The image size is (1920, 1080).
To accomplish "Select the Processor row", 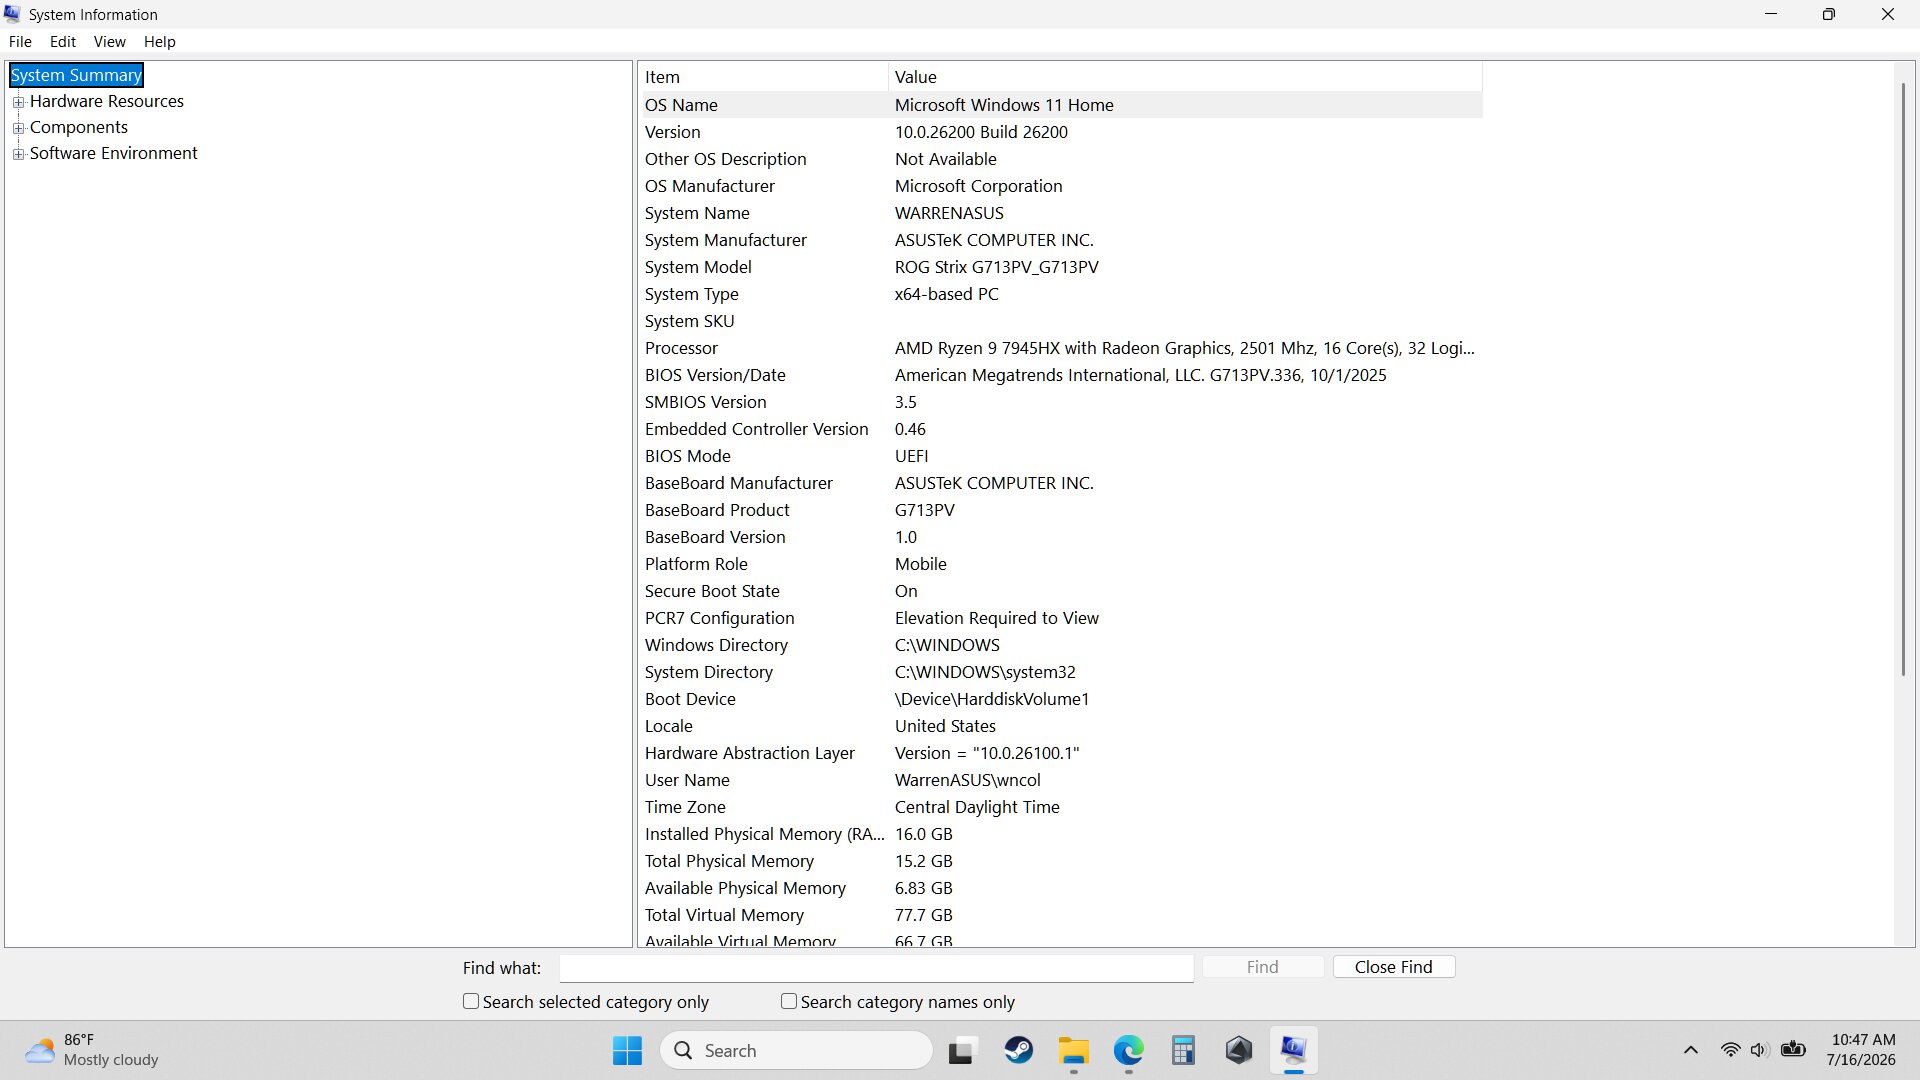I will pos(1061,348).
